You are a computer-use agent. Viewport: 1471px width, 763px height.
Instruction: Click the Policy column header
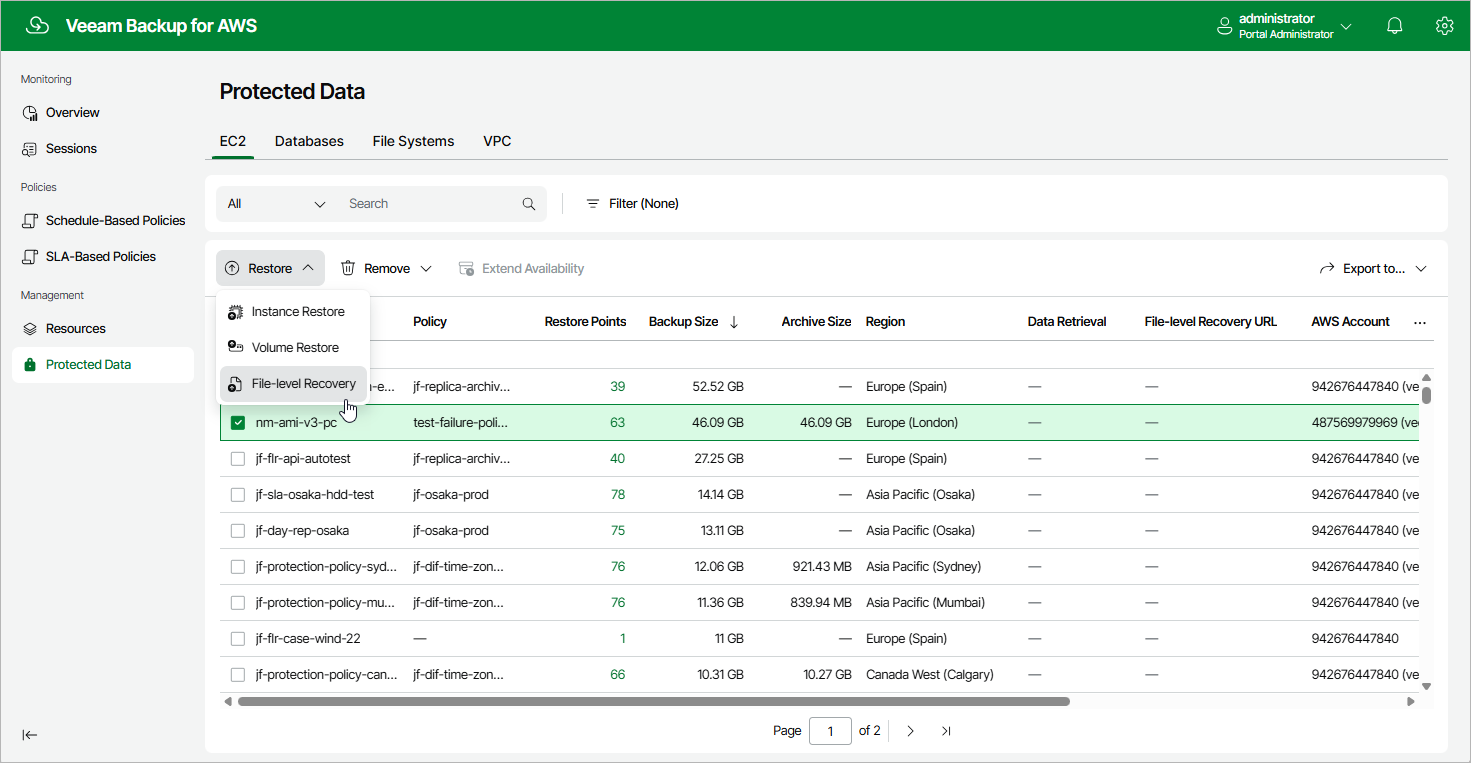click(430, 322)
